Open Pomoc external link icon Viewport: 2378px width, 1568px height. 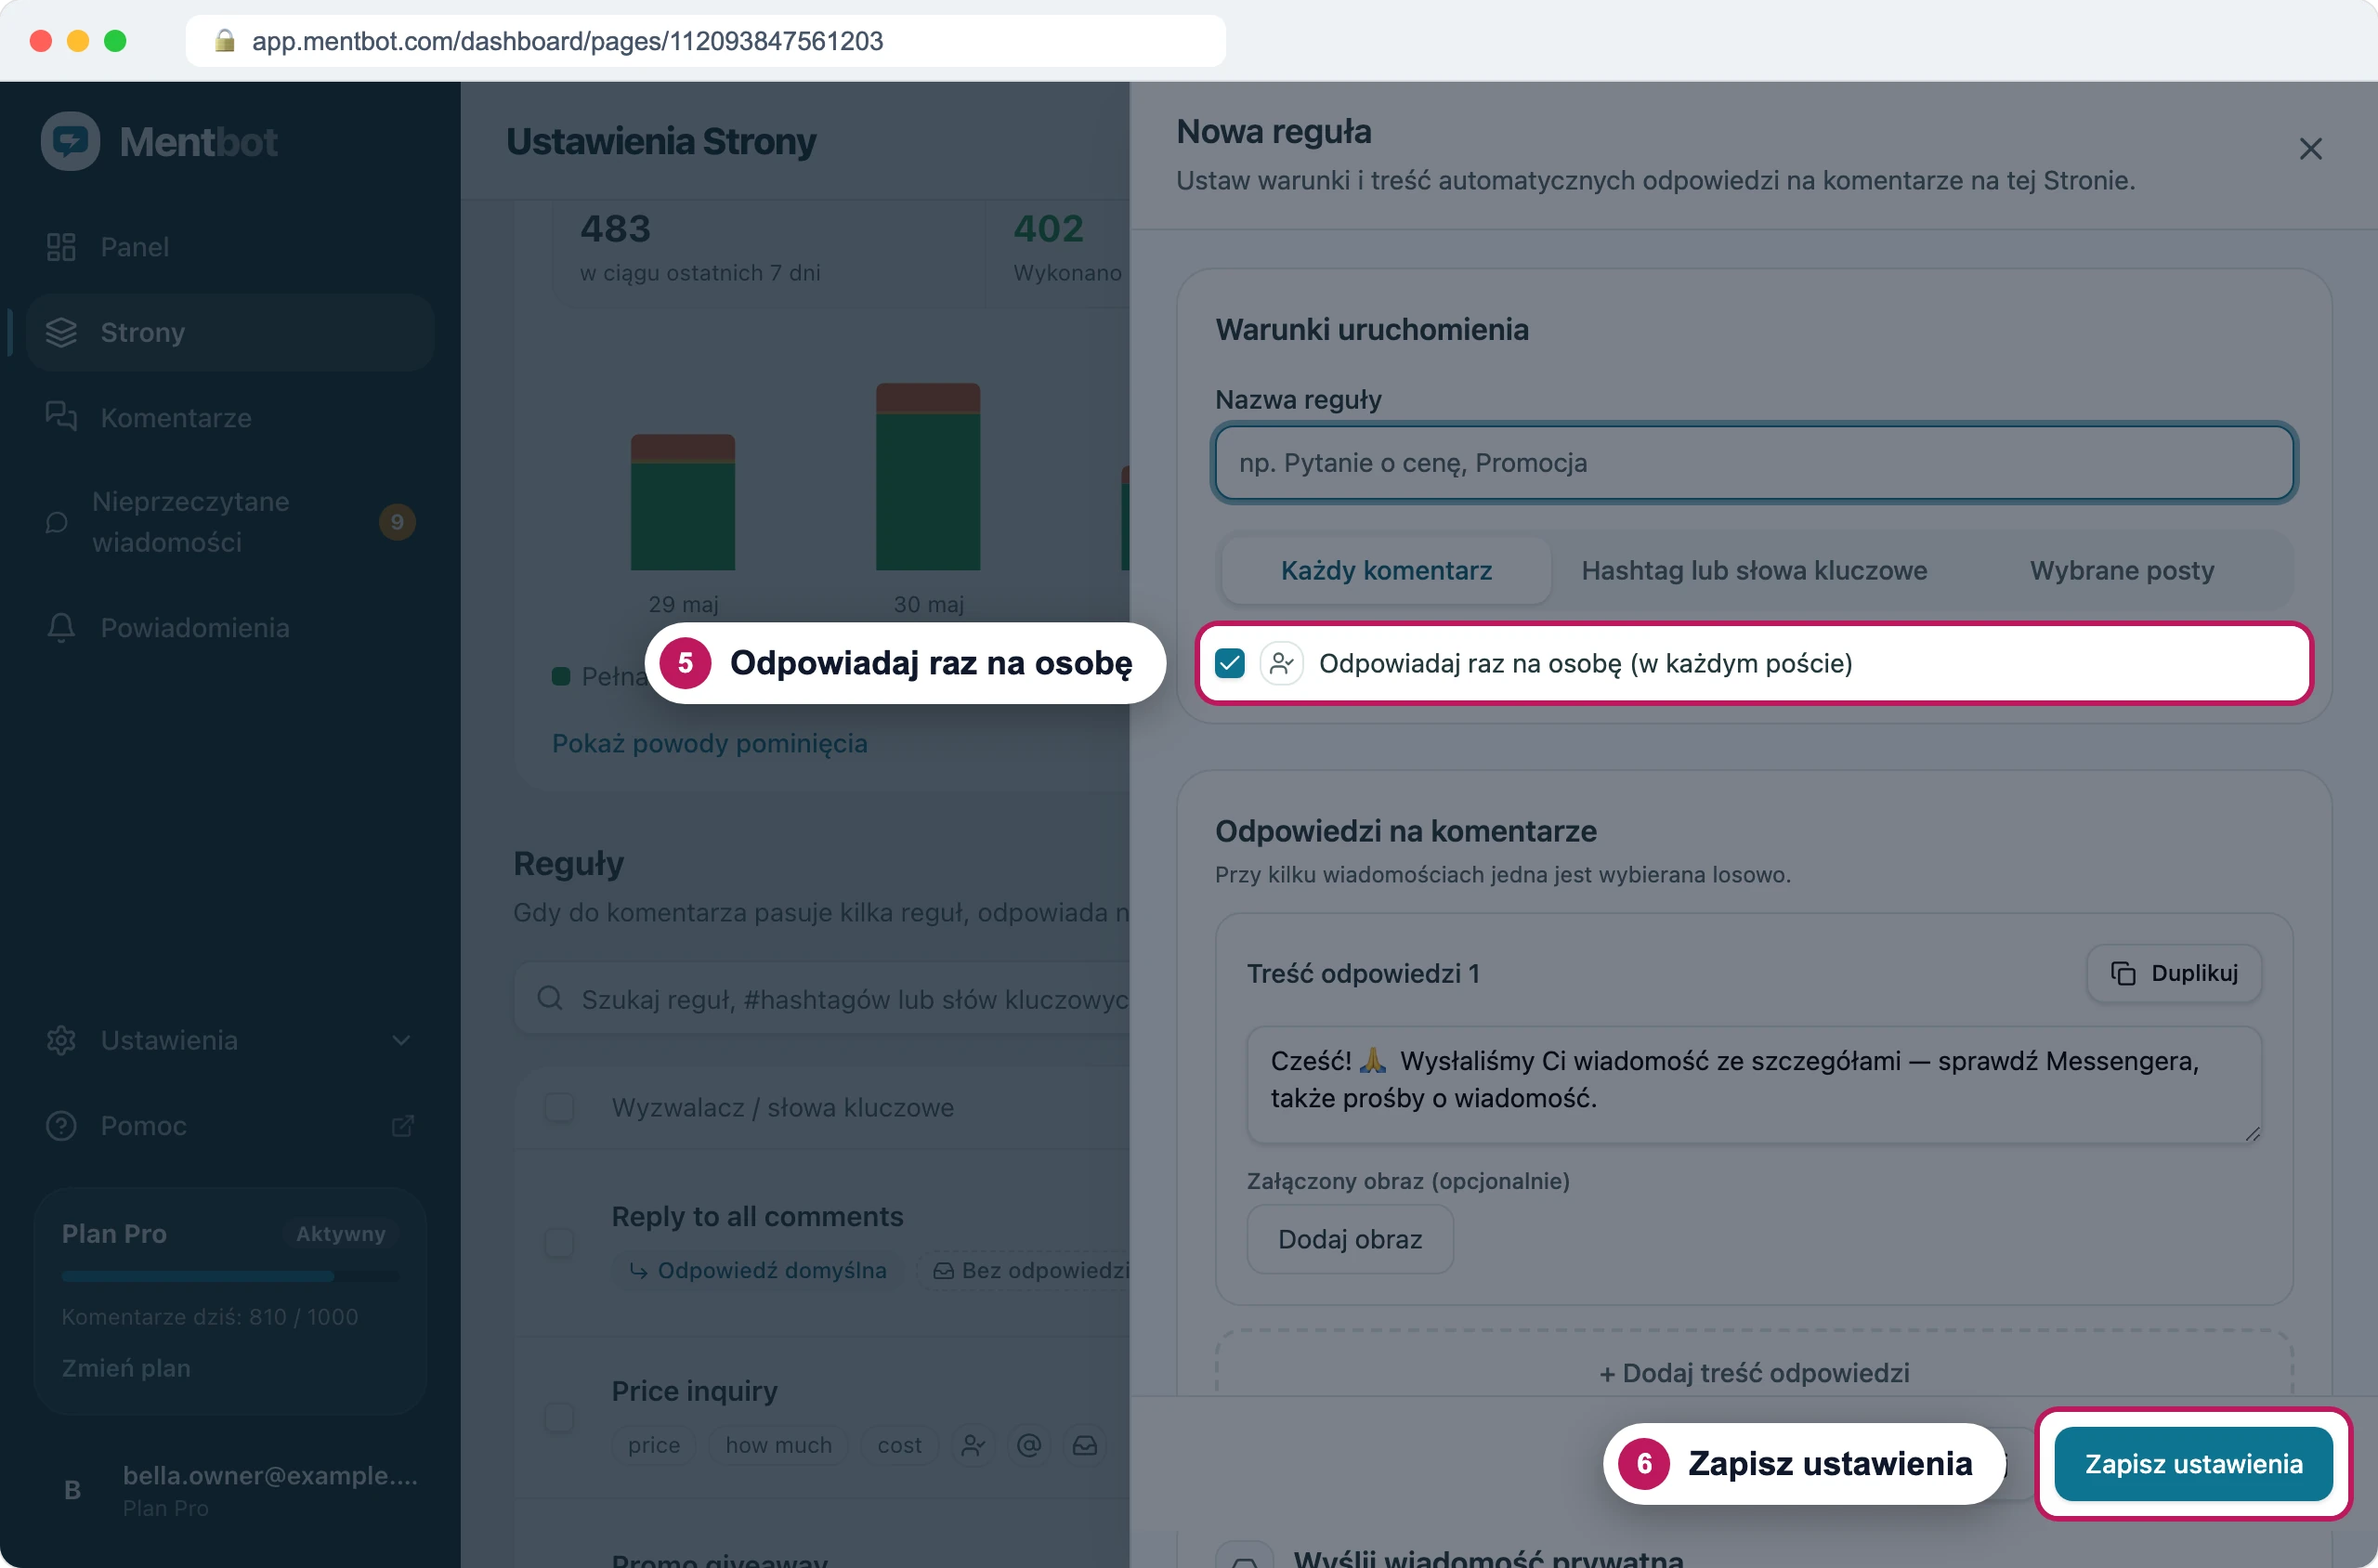pyautogui.click(x=402, y=1126)
